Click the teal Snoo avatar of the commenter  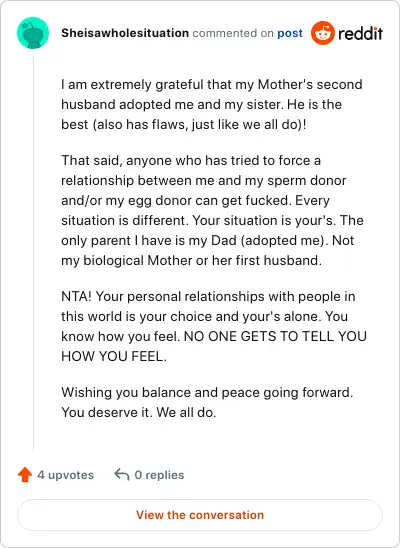point(33,33)
